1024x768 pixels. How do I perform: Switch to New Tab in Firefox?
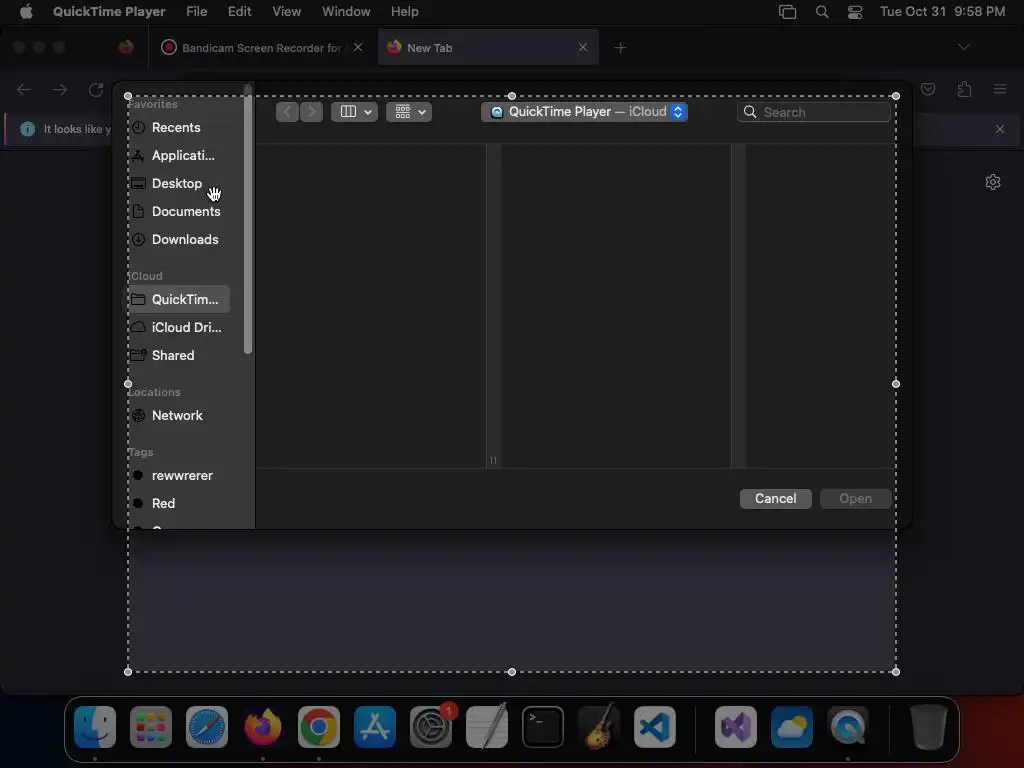pyautogui.click(x=488, y=48)
